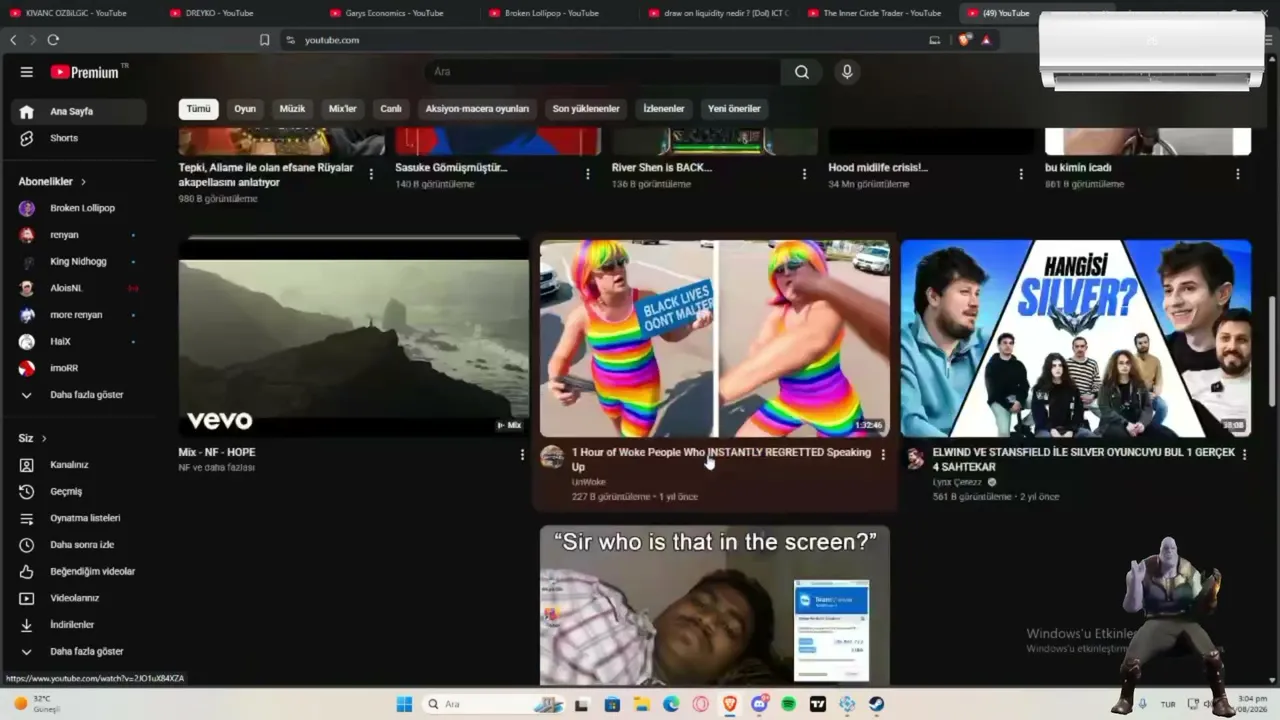Open the Lynx Çerezz channel name link

pyautogui.click(x=958, y=482)
